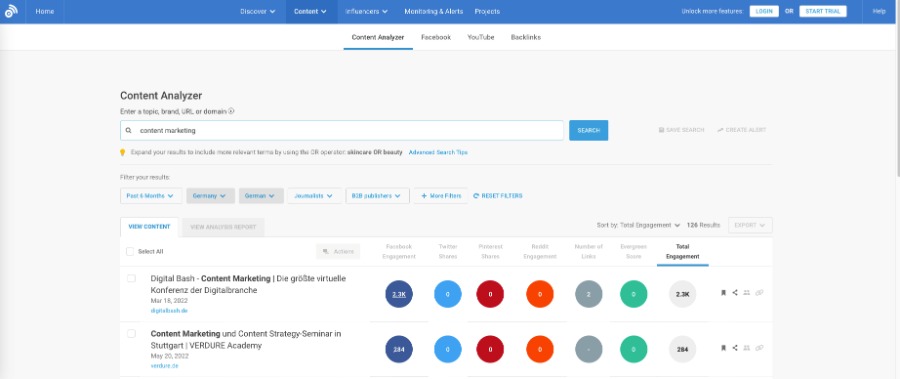
Task: Click the content marketing search field
Action: click(x=342, y=130)
